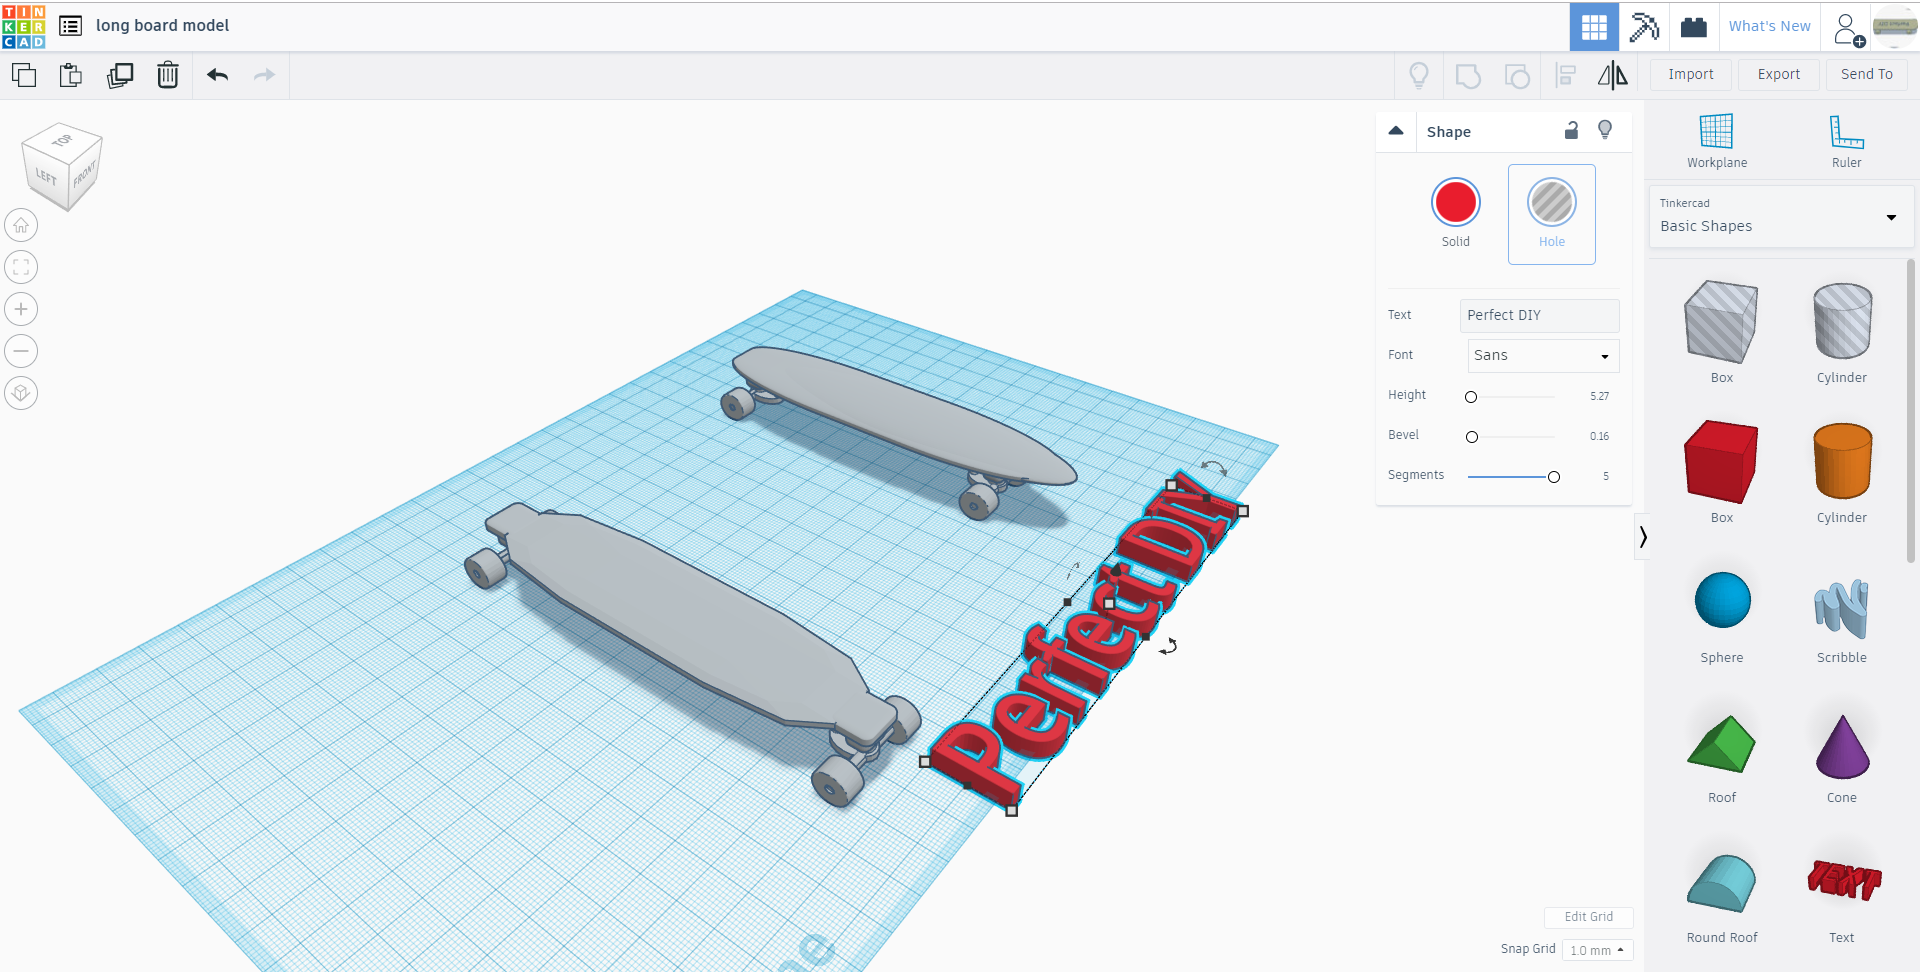Click the Export button
This screenshot has width=1920, height=972.
1779,75
